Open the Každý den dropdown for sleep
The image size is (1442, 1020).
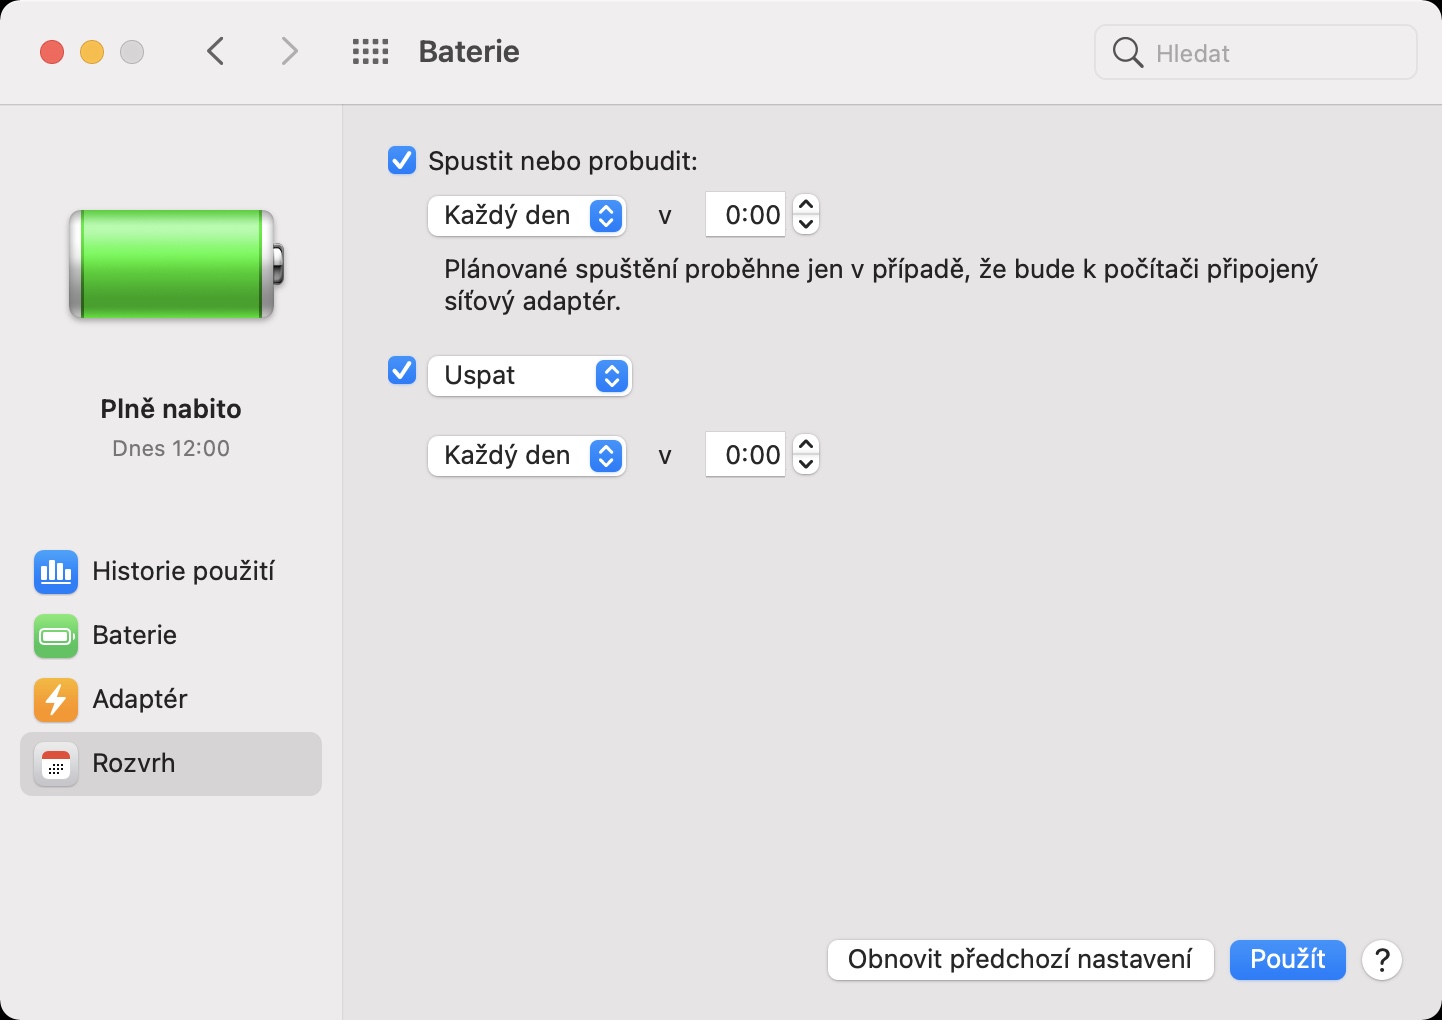coord(526,456)
